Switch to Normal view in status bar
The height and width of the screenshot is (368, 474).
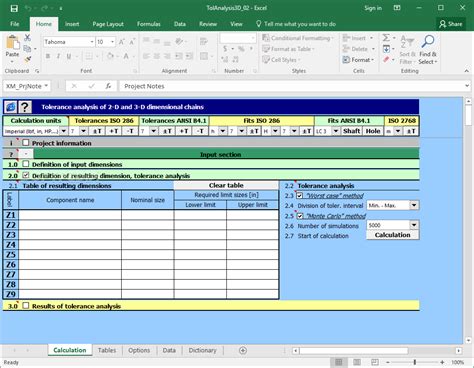tap(339, 362)
